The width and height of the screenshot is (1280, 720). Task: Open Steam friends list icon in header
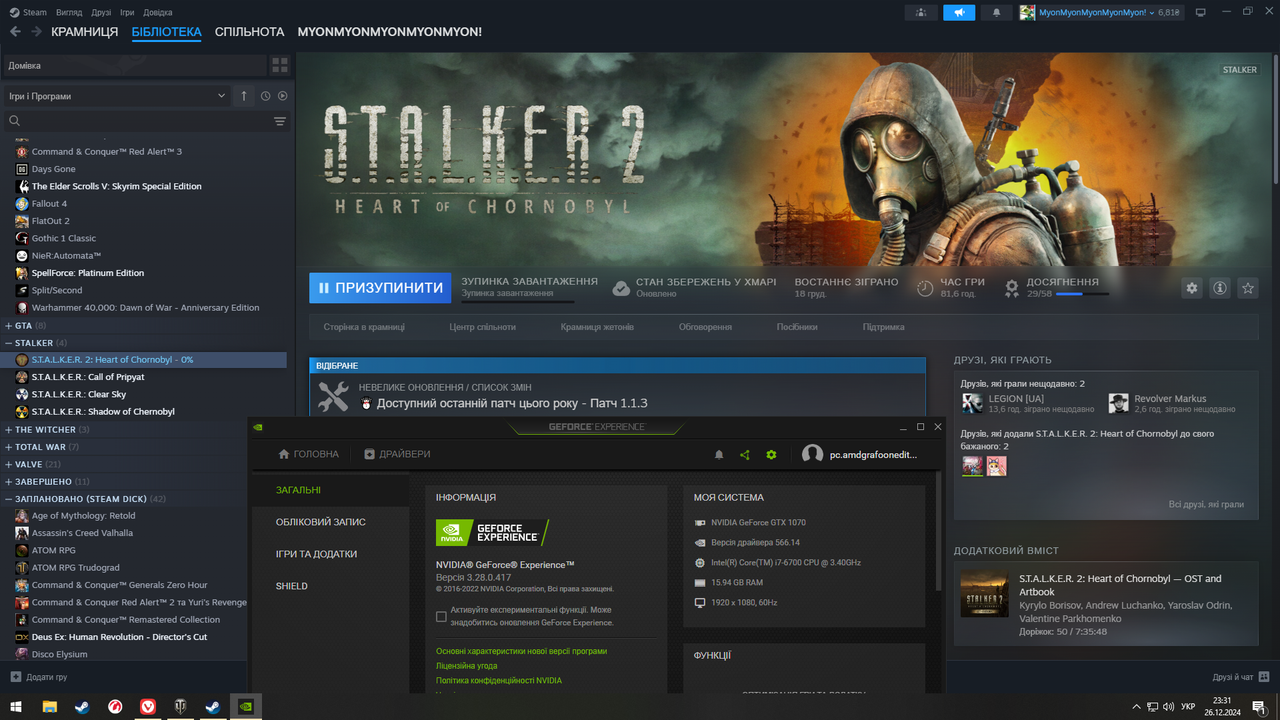[x=921, y=12]
